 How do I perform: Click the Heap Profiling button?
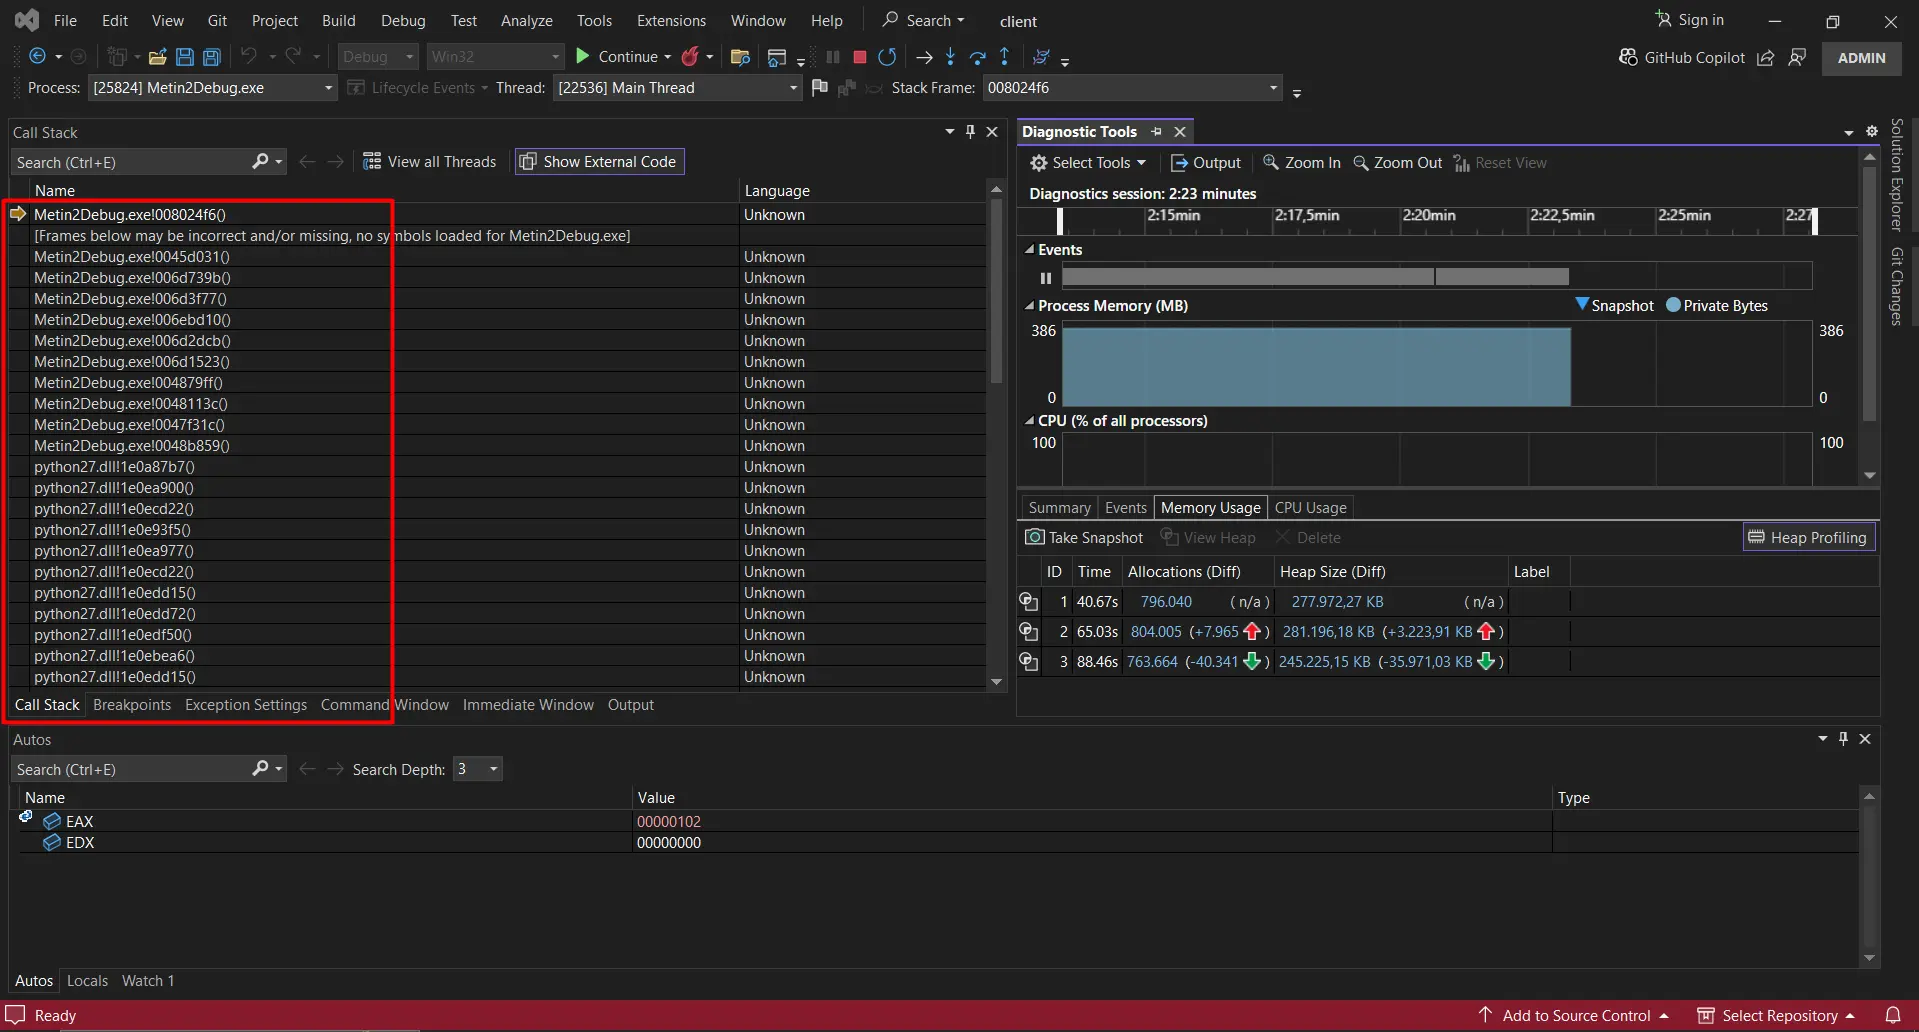[x=1808, y=537]
